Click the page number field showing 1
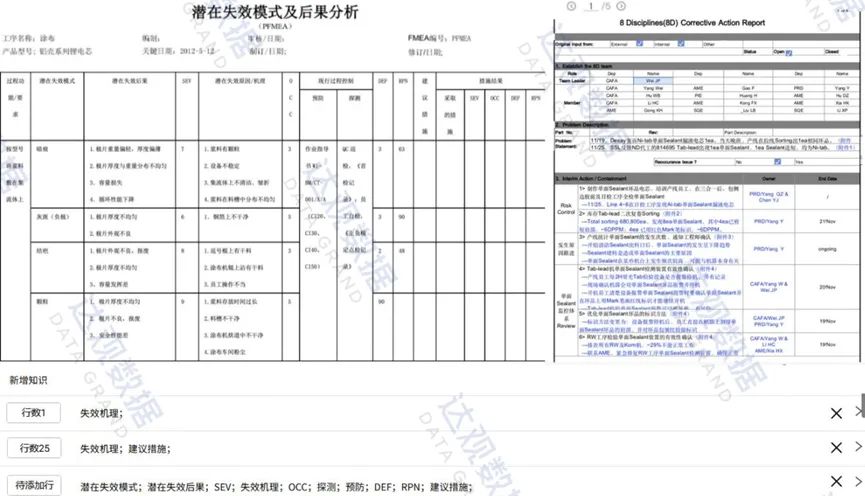The width and height of the screenshot is (865, 496). coord(591,6)
